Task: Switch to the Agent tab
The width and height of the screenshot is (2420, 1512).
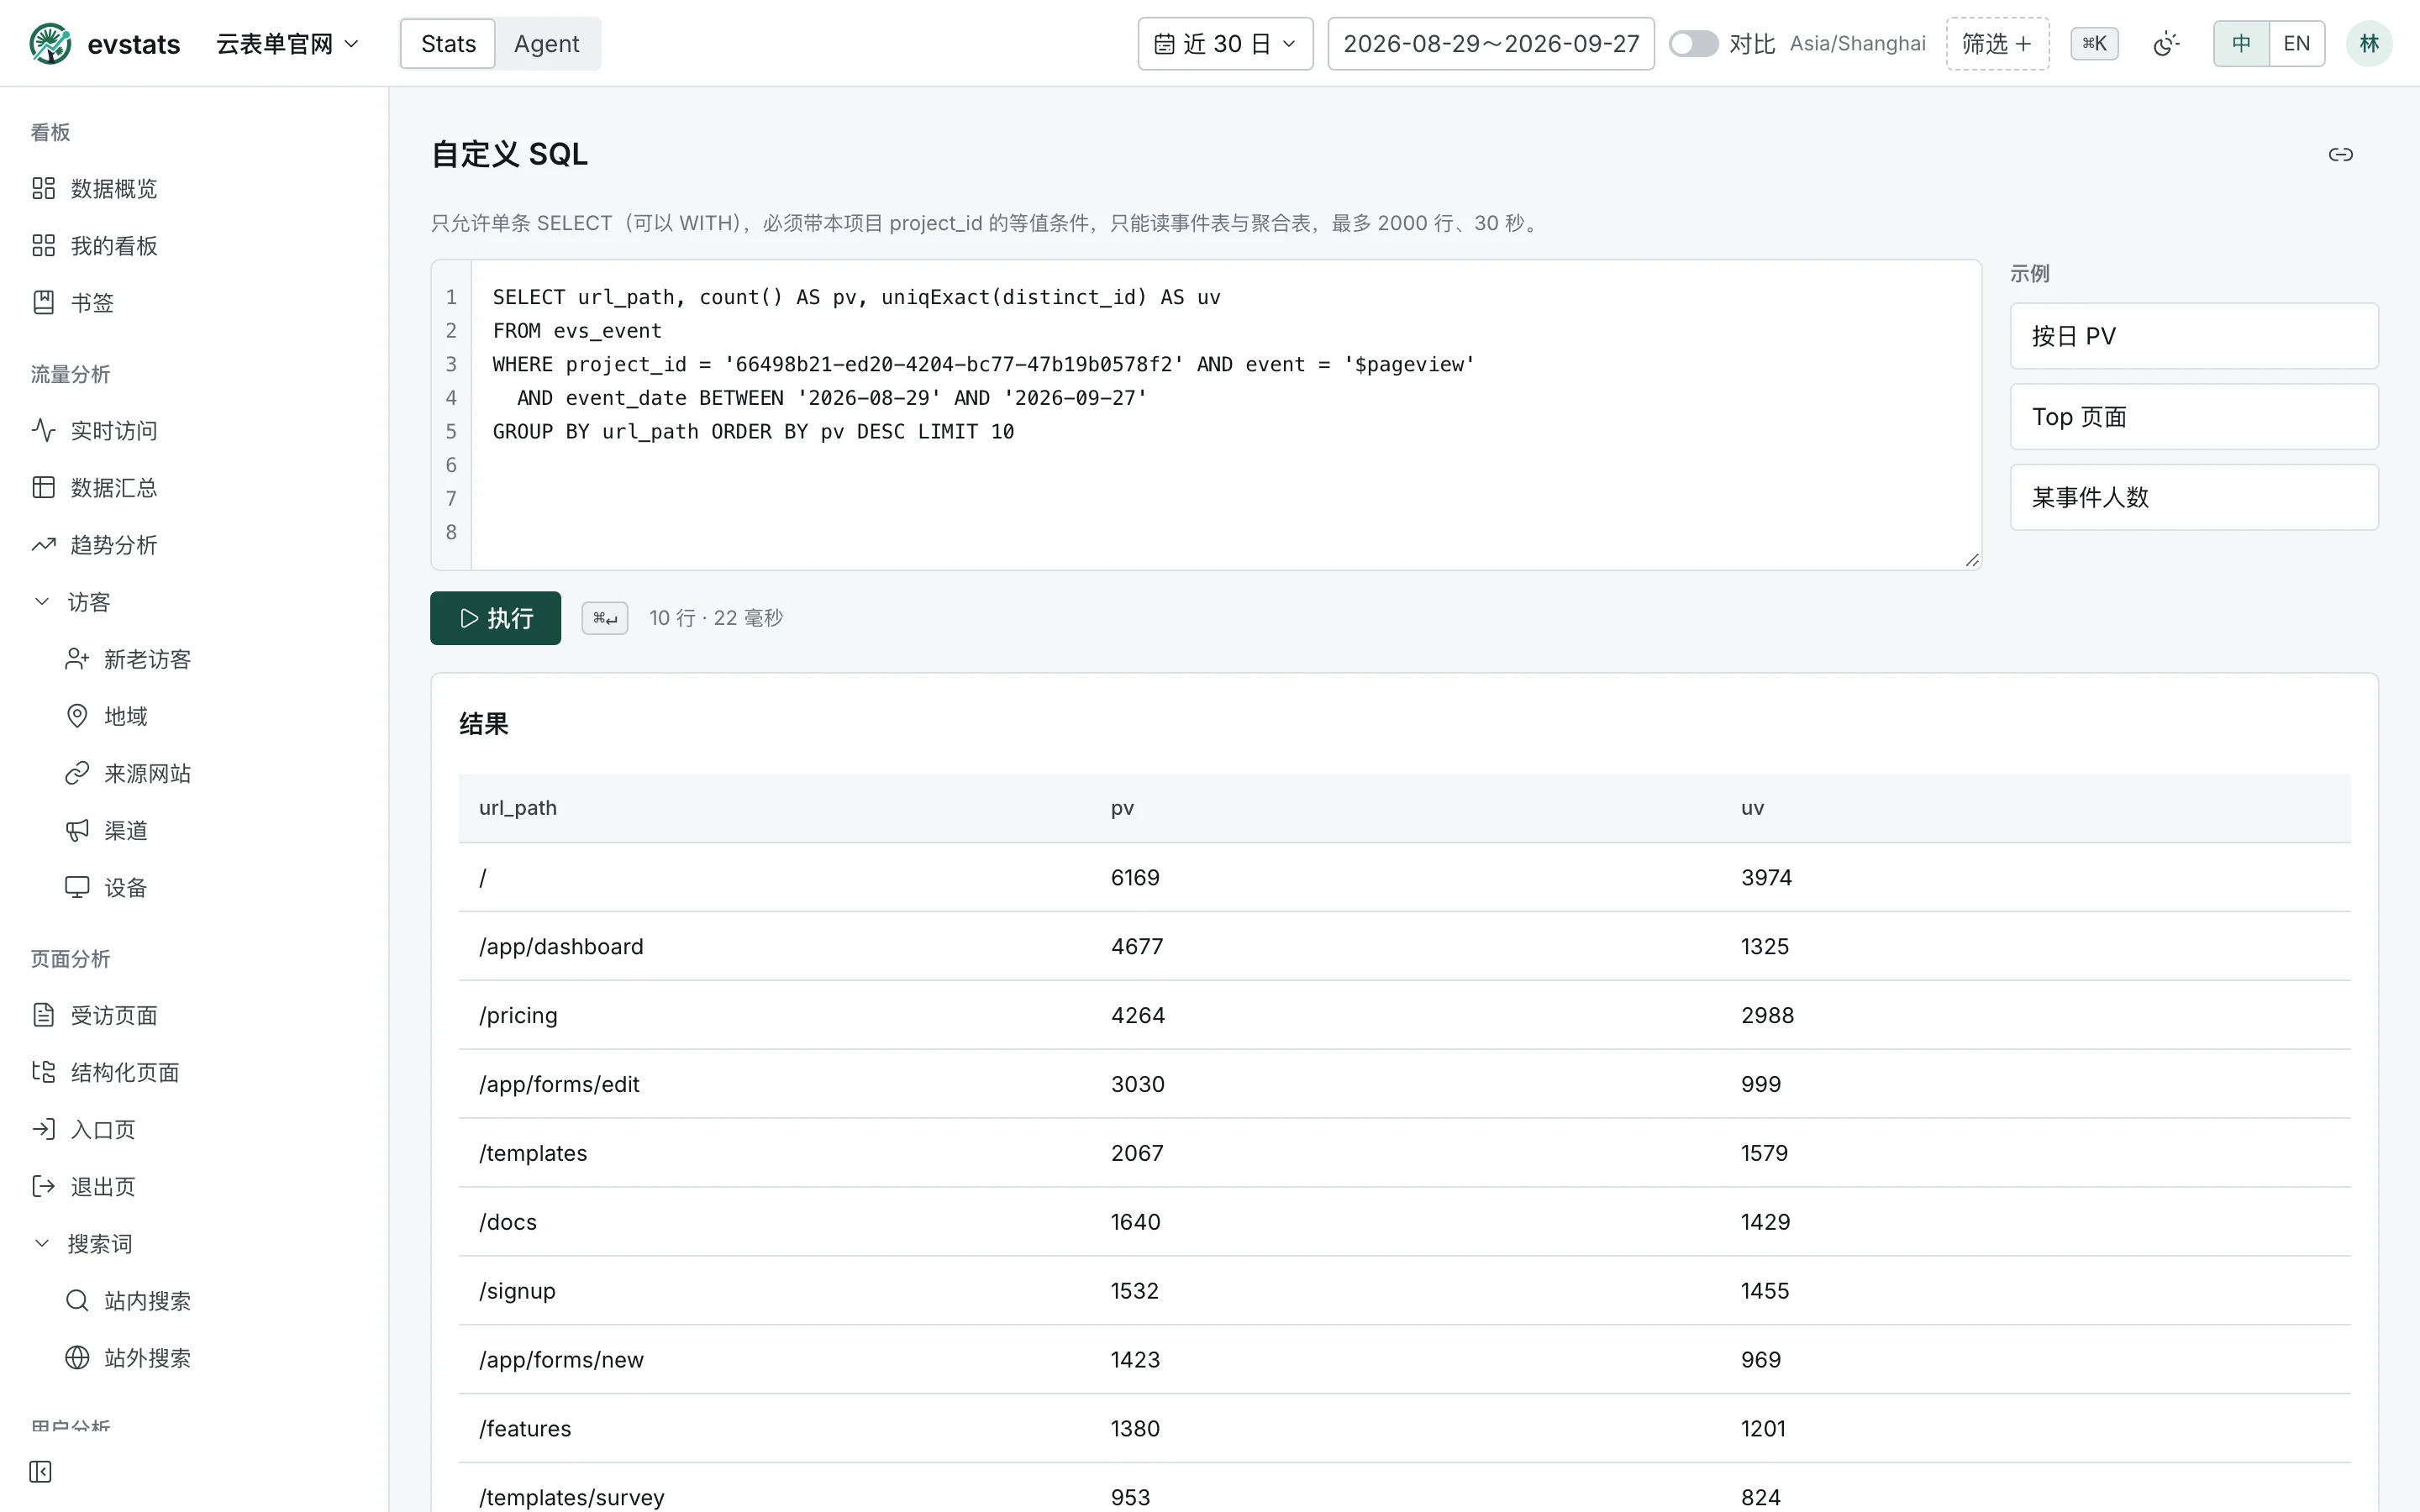Action: pyautogui.click(x=546, y=43)
